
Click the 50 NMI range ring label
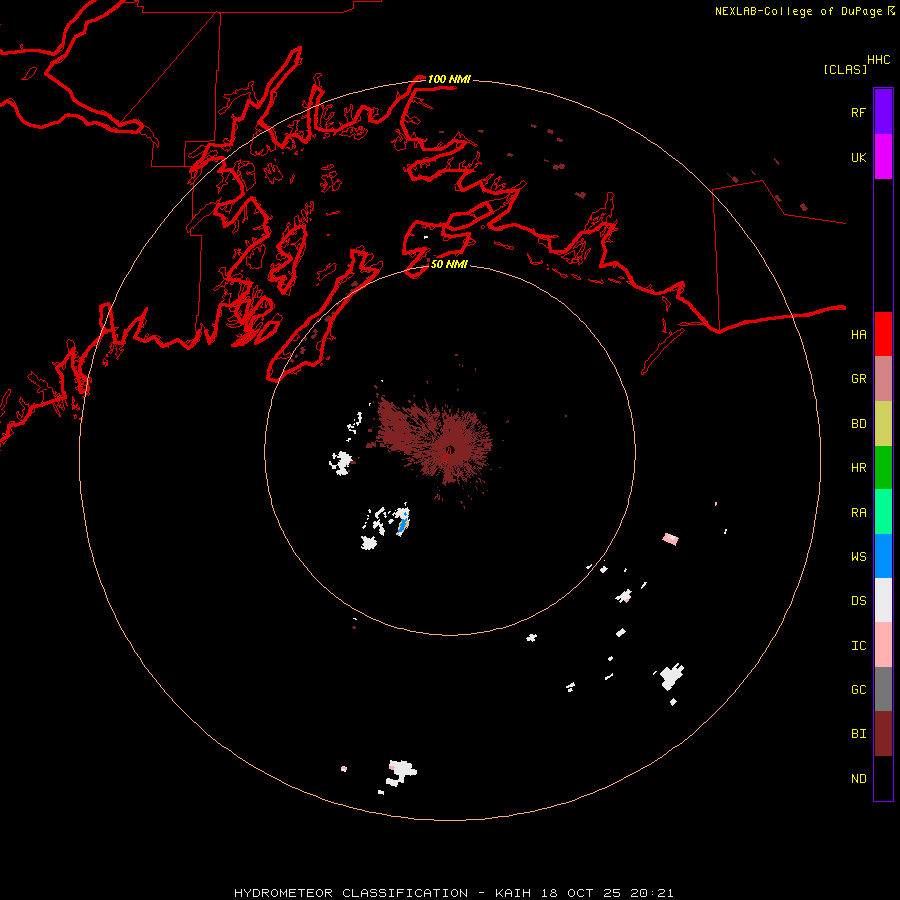(449, 264)
